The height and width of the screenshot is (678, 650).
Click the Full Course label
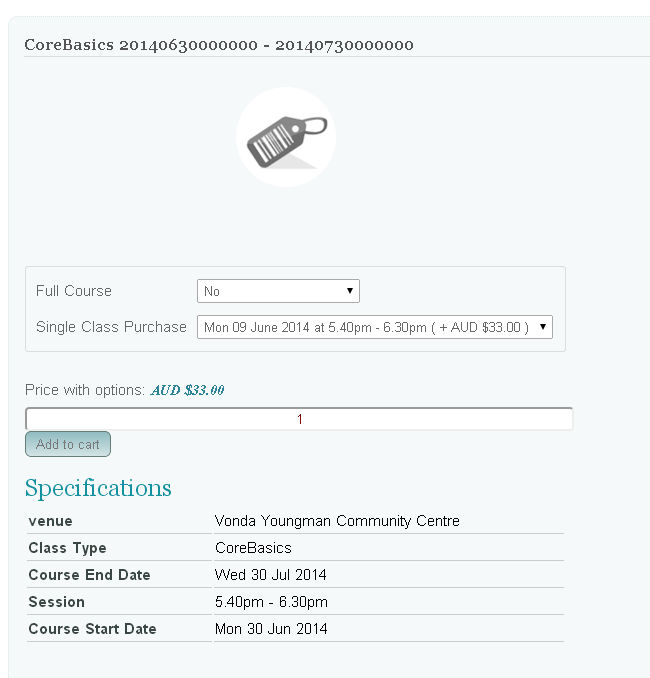click(74, 291)
